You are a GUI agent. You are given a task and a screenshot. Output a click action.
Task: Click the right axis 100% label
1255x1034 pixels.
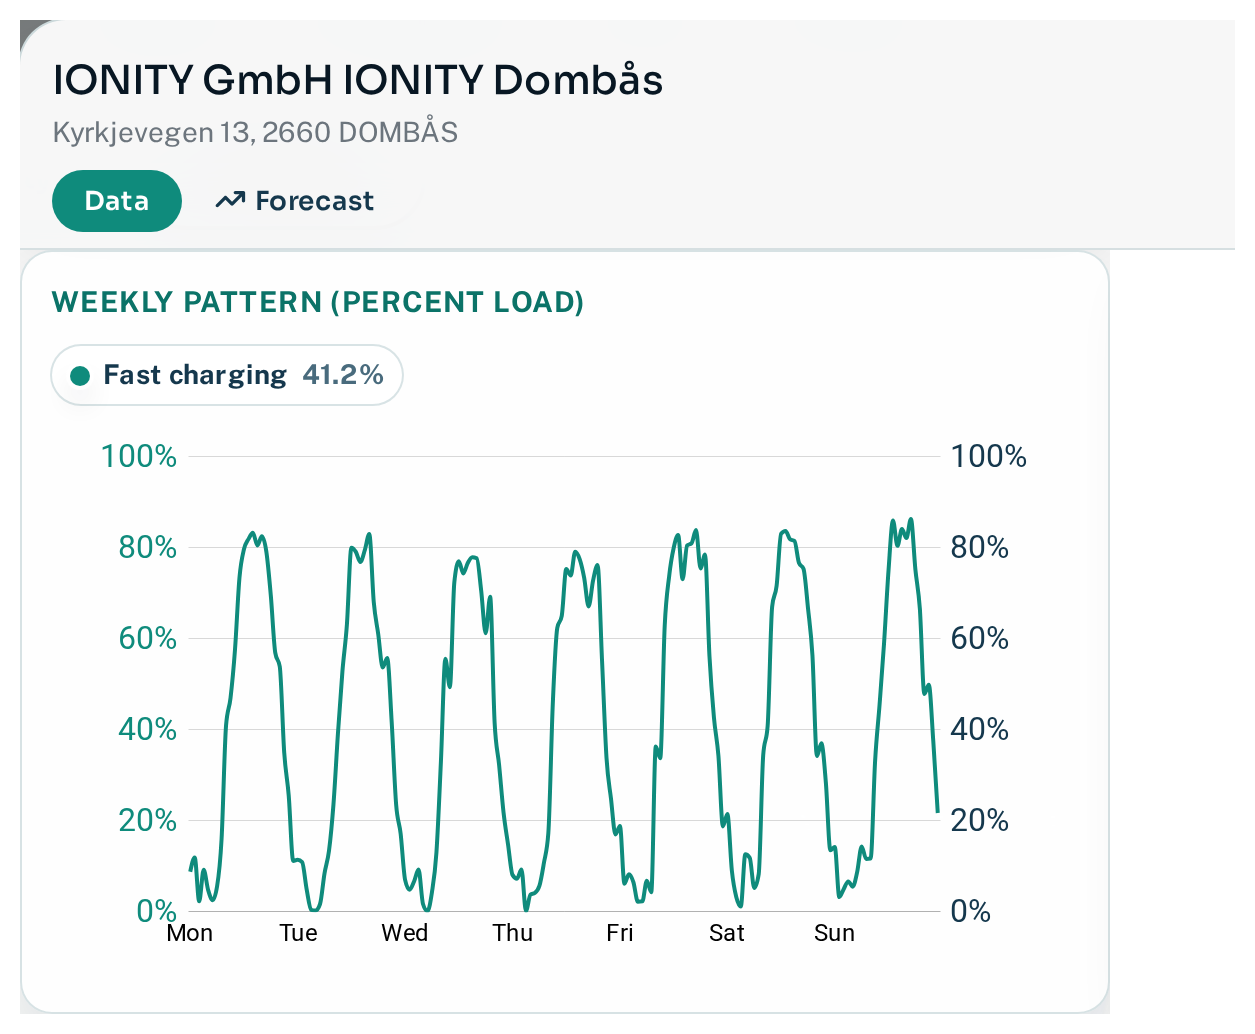(x=989, y=457)
